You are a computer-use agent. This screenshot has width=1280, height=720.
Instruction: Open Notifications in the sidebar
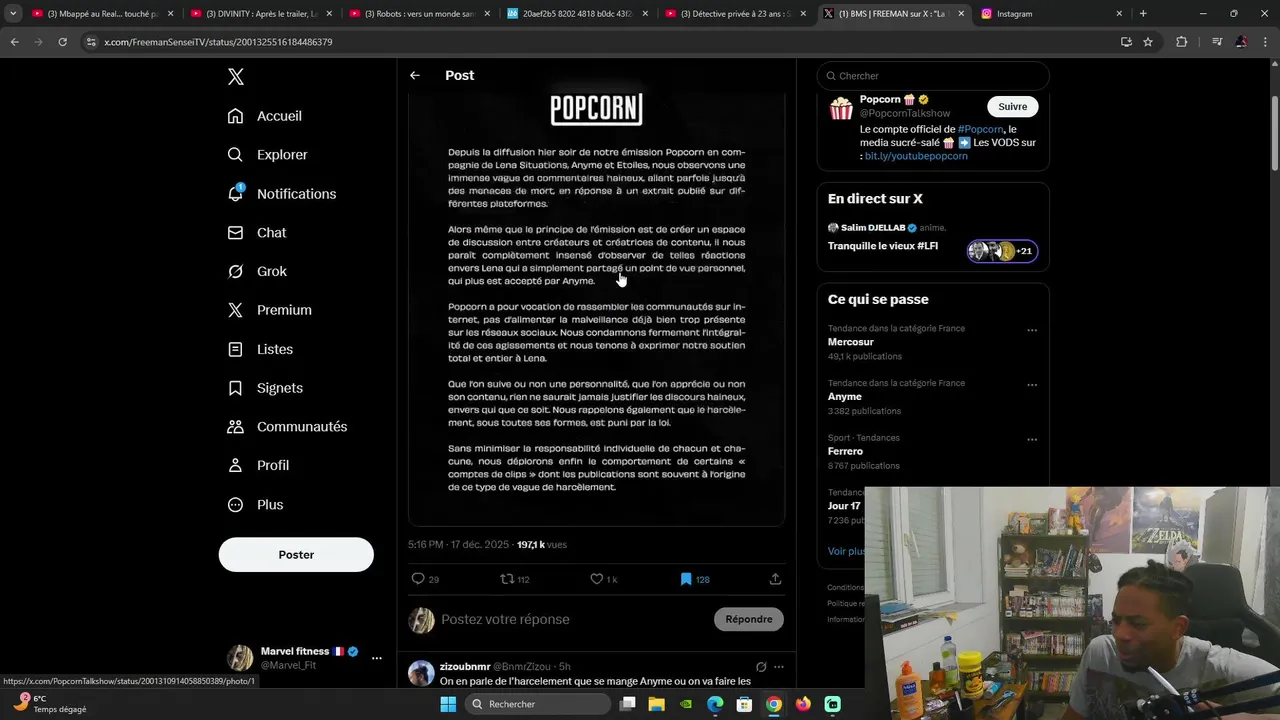[x=282, y=194]
